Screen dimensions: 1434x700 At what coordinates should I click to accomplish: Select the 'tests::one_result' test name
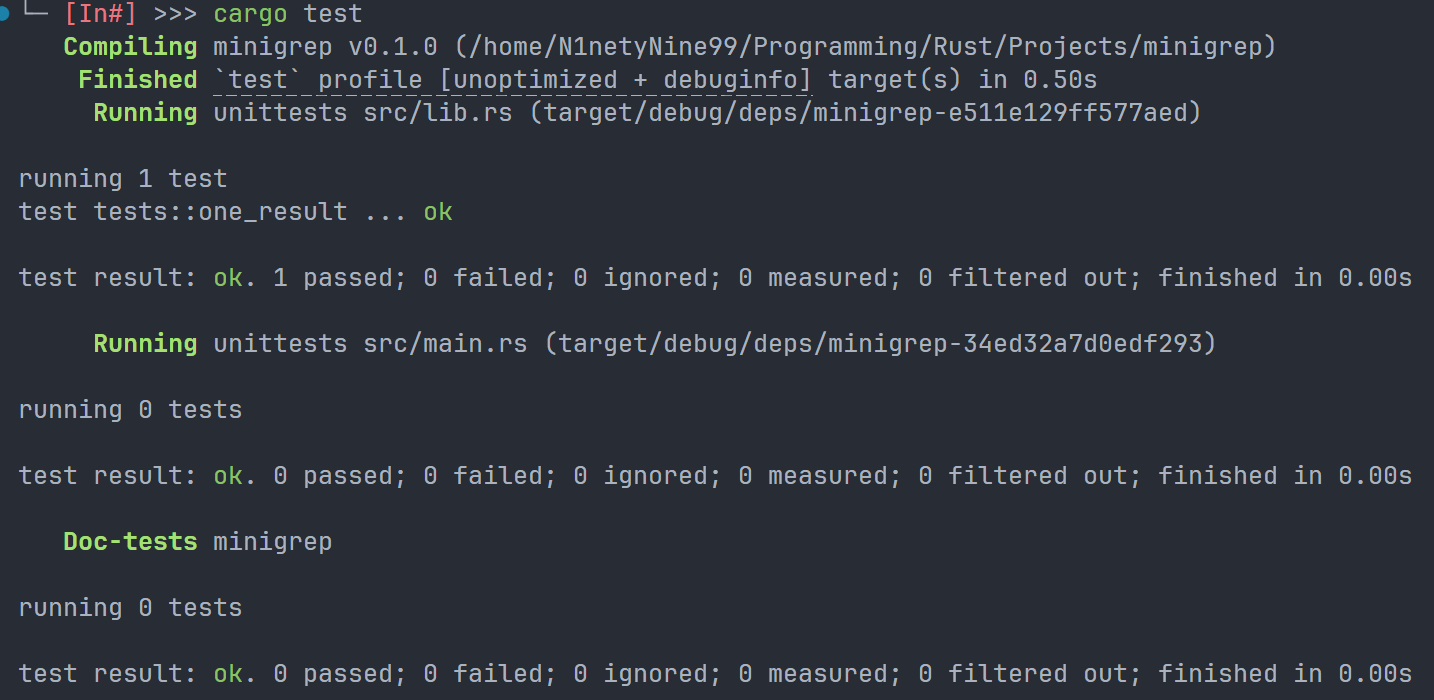pyautogui.click(x=220, y=212)
